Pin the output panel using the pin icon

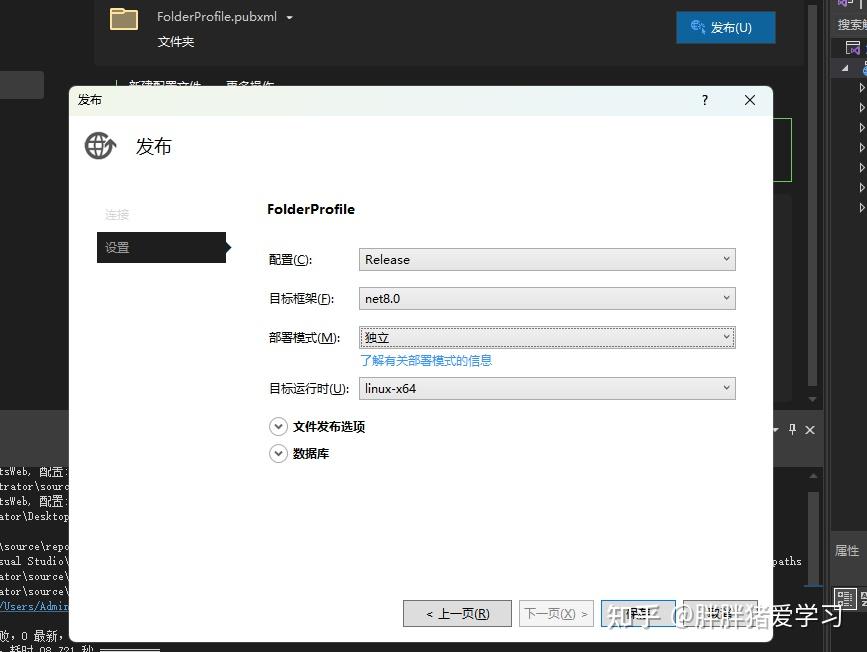(x=791, y=429)
